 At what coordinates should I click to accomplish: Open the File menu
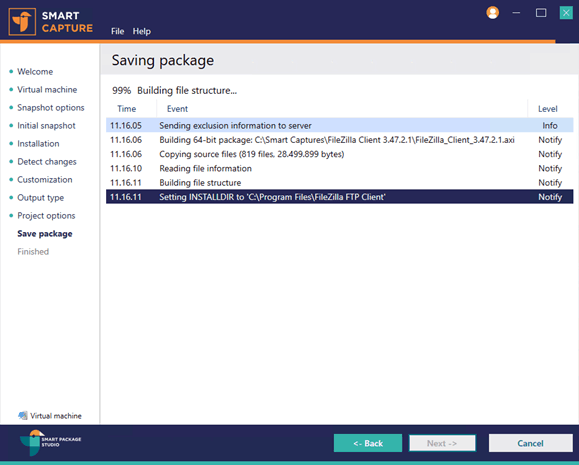tap(117, 31)
